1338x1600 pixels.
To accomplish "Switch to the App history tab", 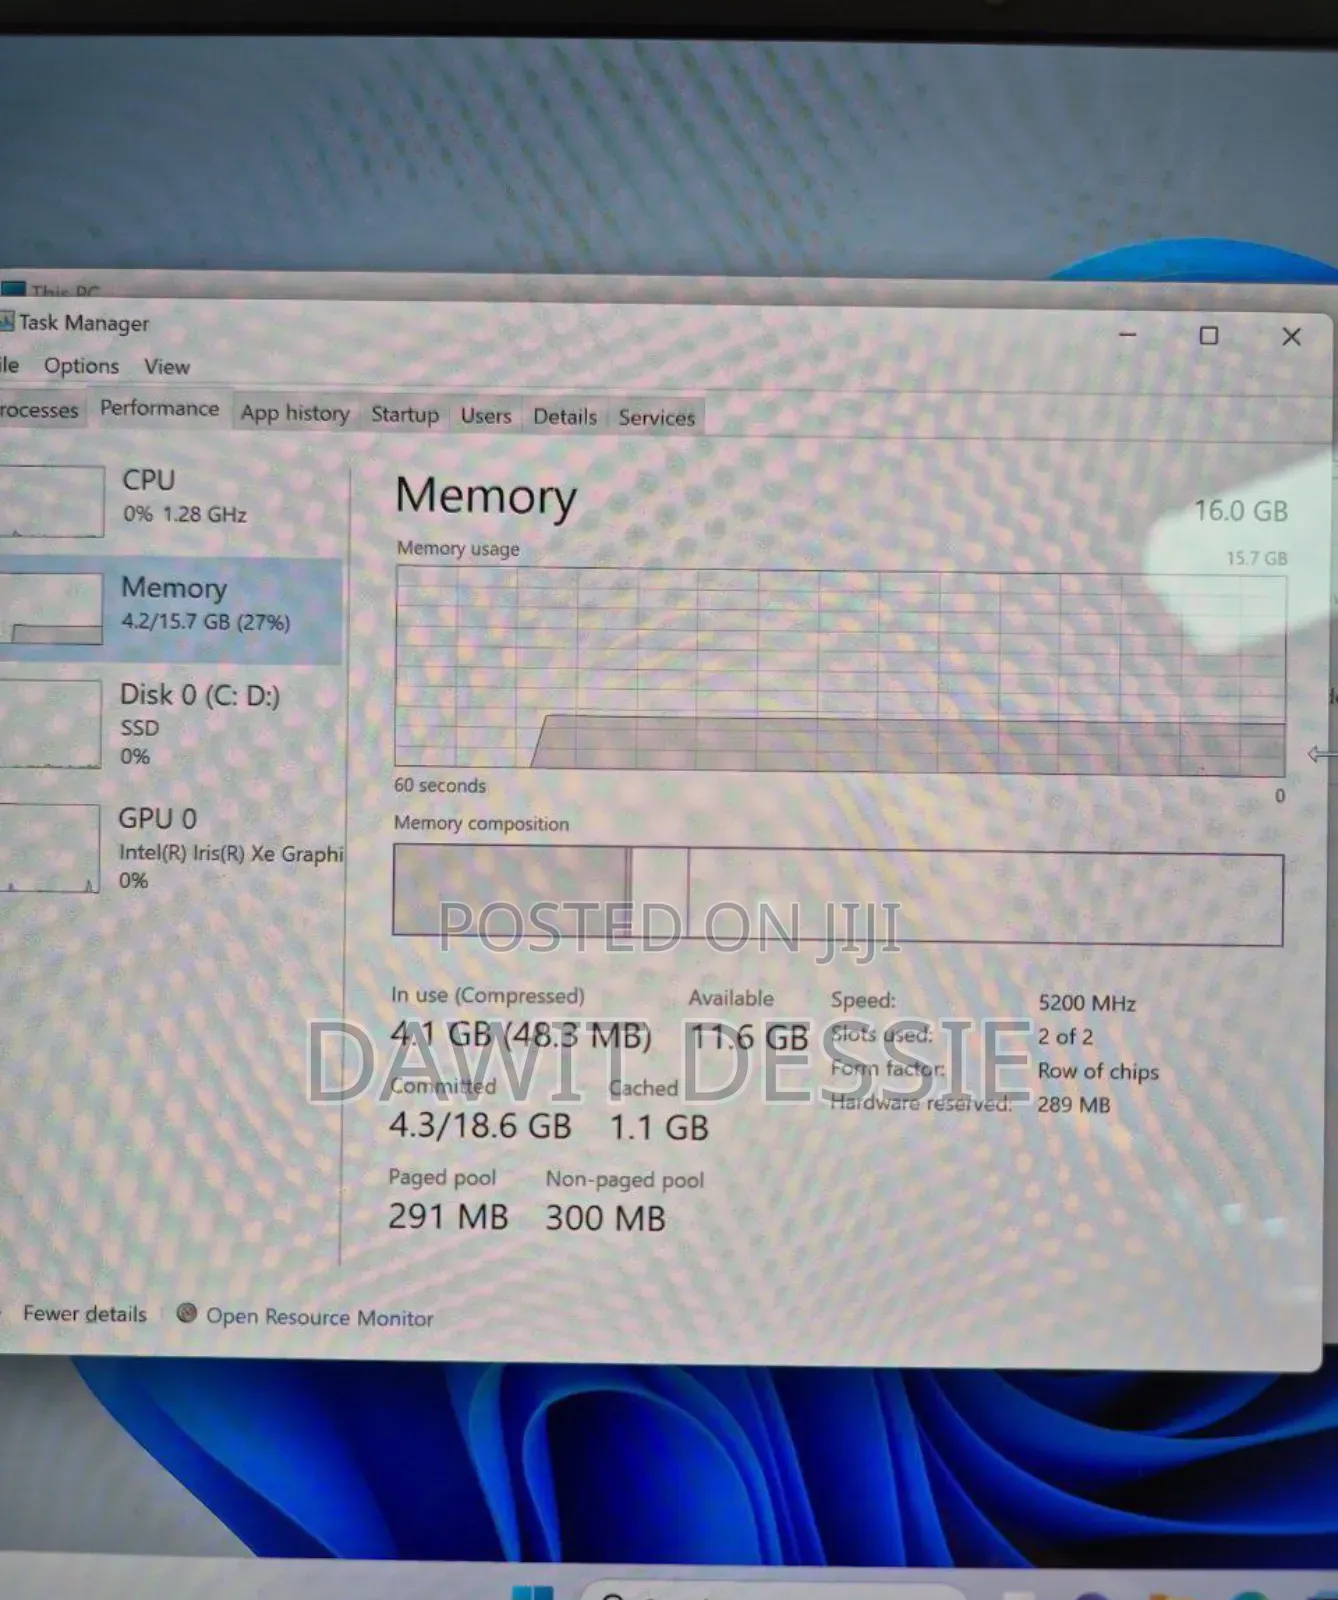I will coord(295,413).
